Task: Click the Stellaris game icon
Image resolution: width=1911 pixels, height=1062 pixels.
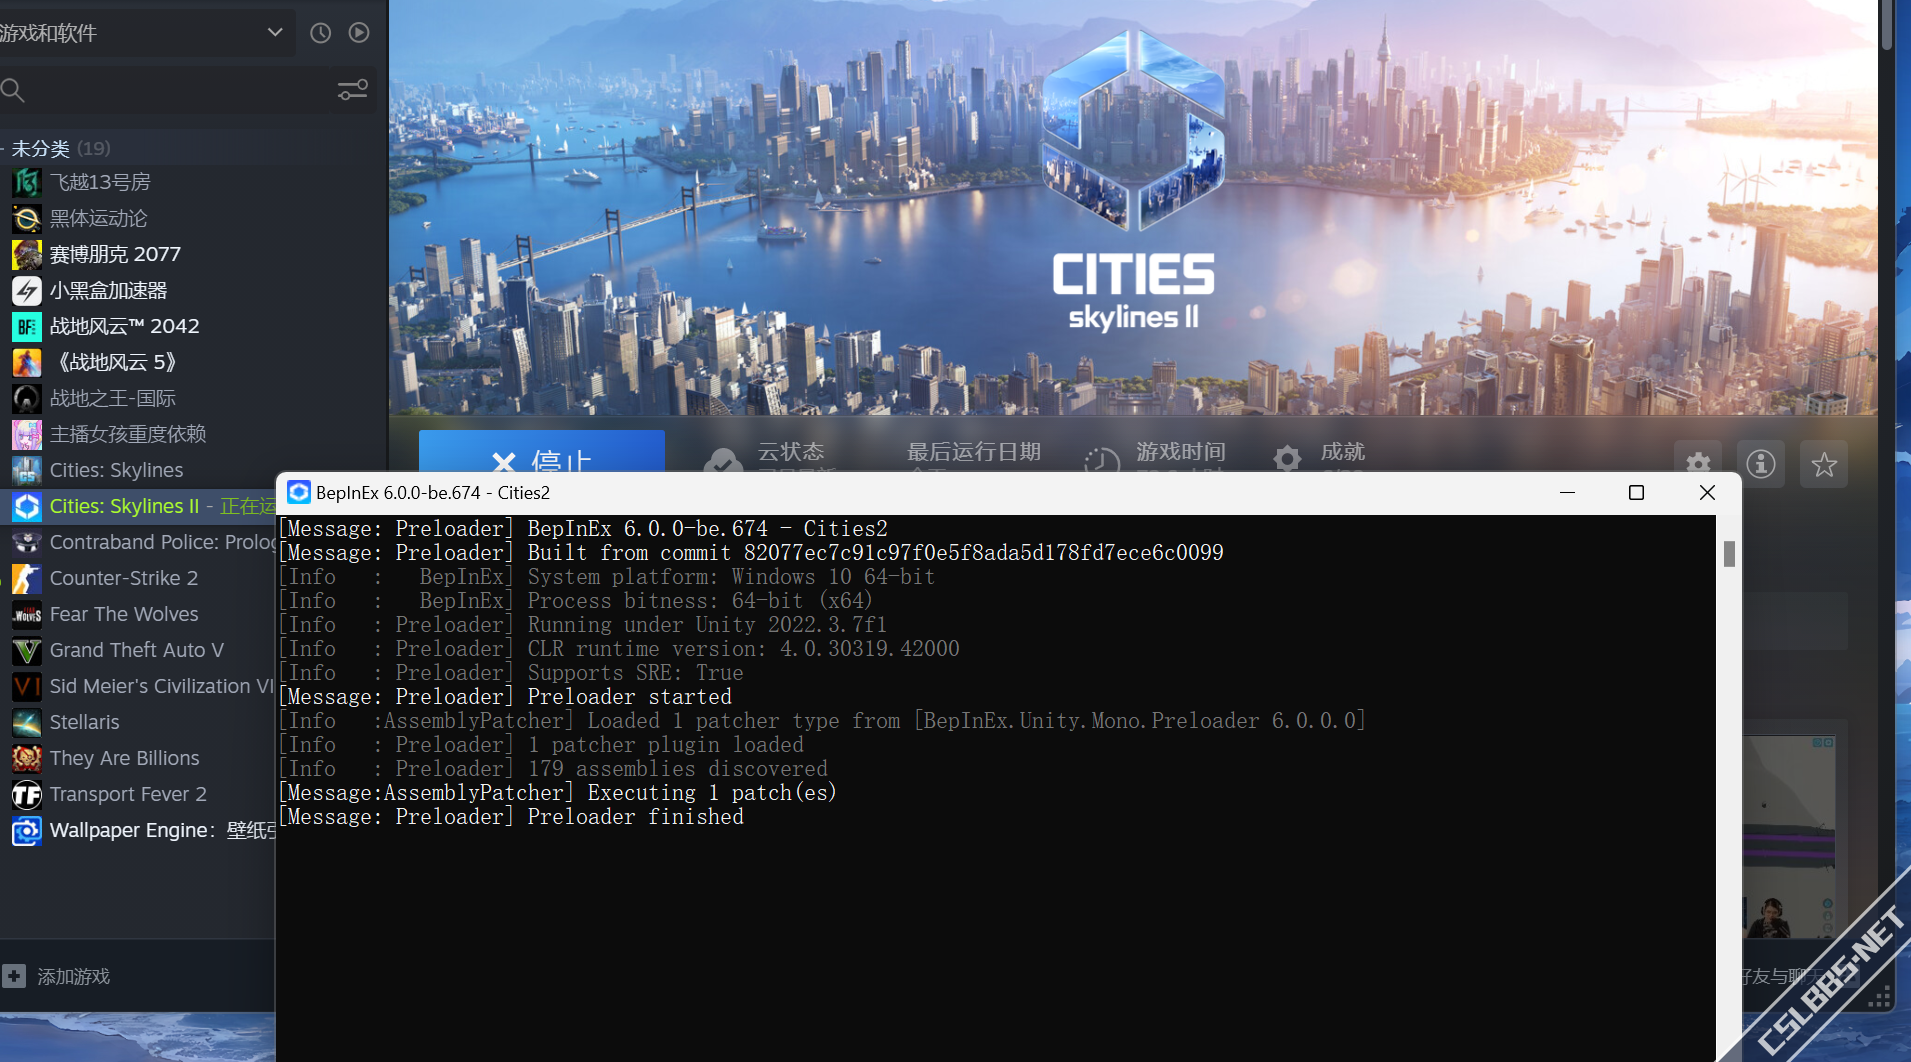Action: pyautogui.click(x=27, y=722)
